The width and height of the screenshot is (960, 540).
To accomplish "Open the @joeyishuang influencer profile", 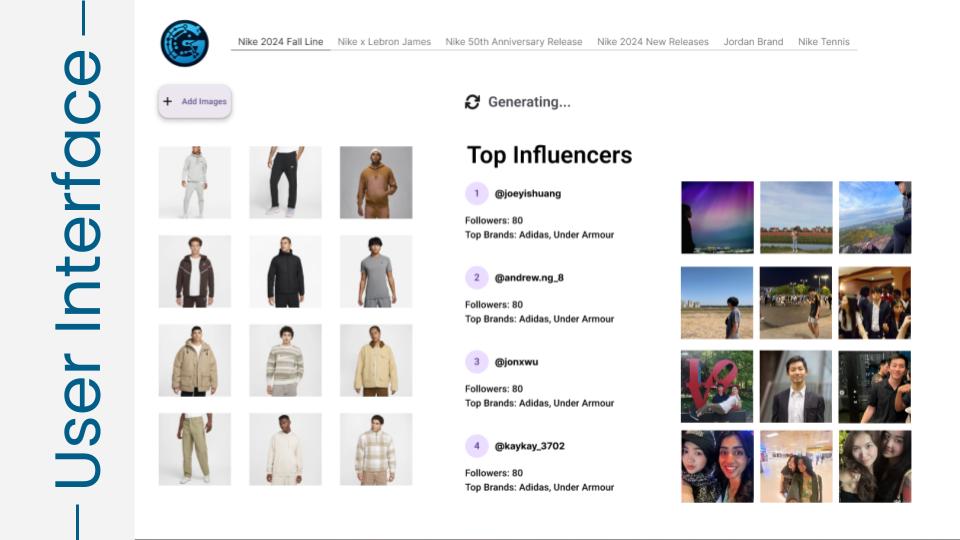I will tap(528, 193).
